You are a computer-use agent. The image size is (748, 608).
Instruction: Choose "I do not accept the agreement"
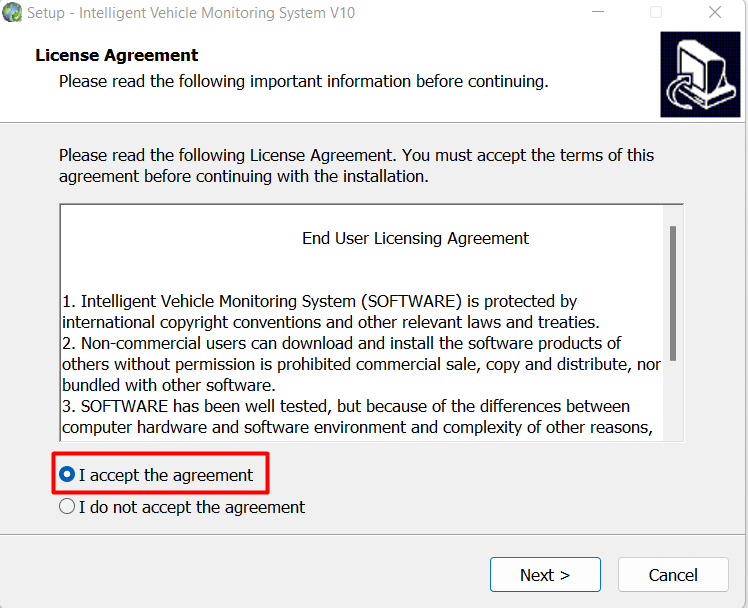pyautogui.click(x=68, y=507)
